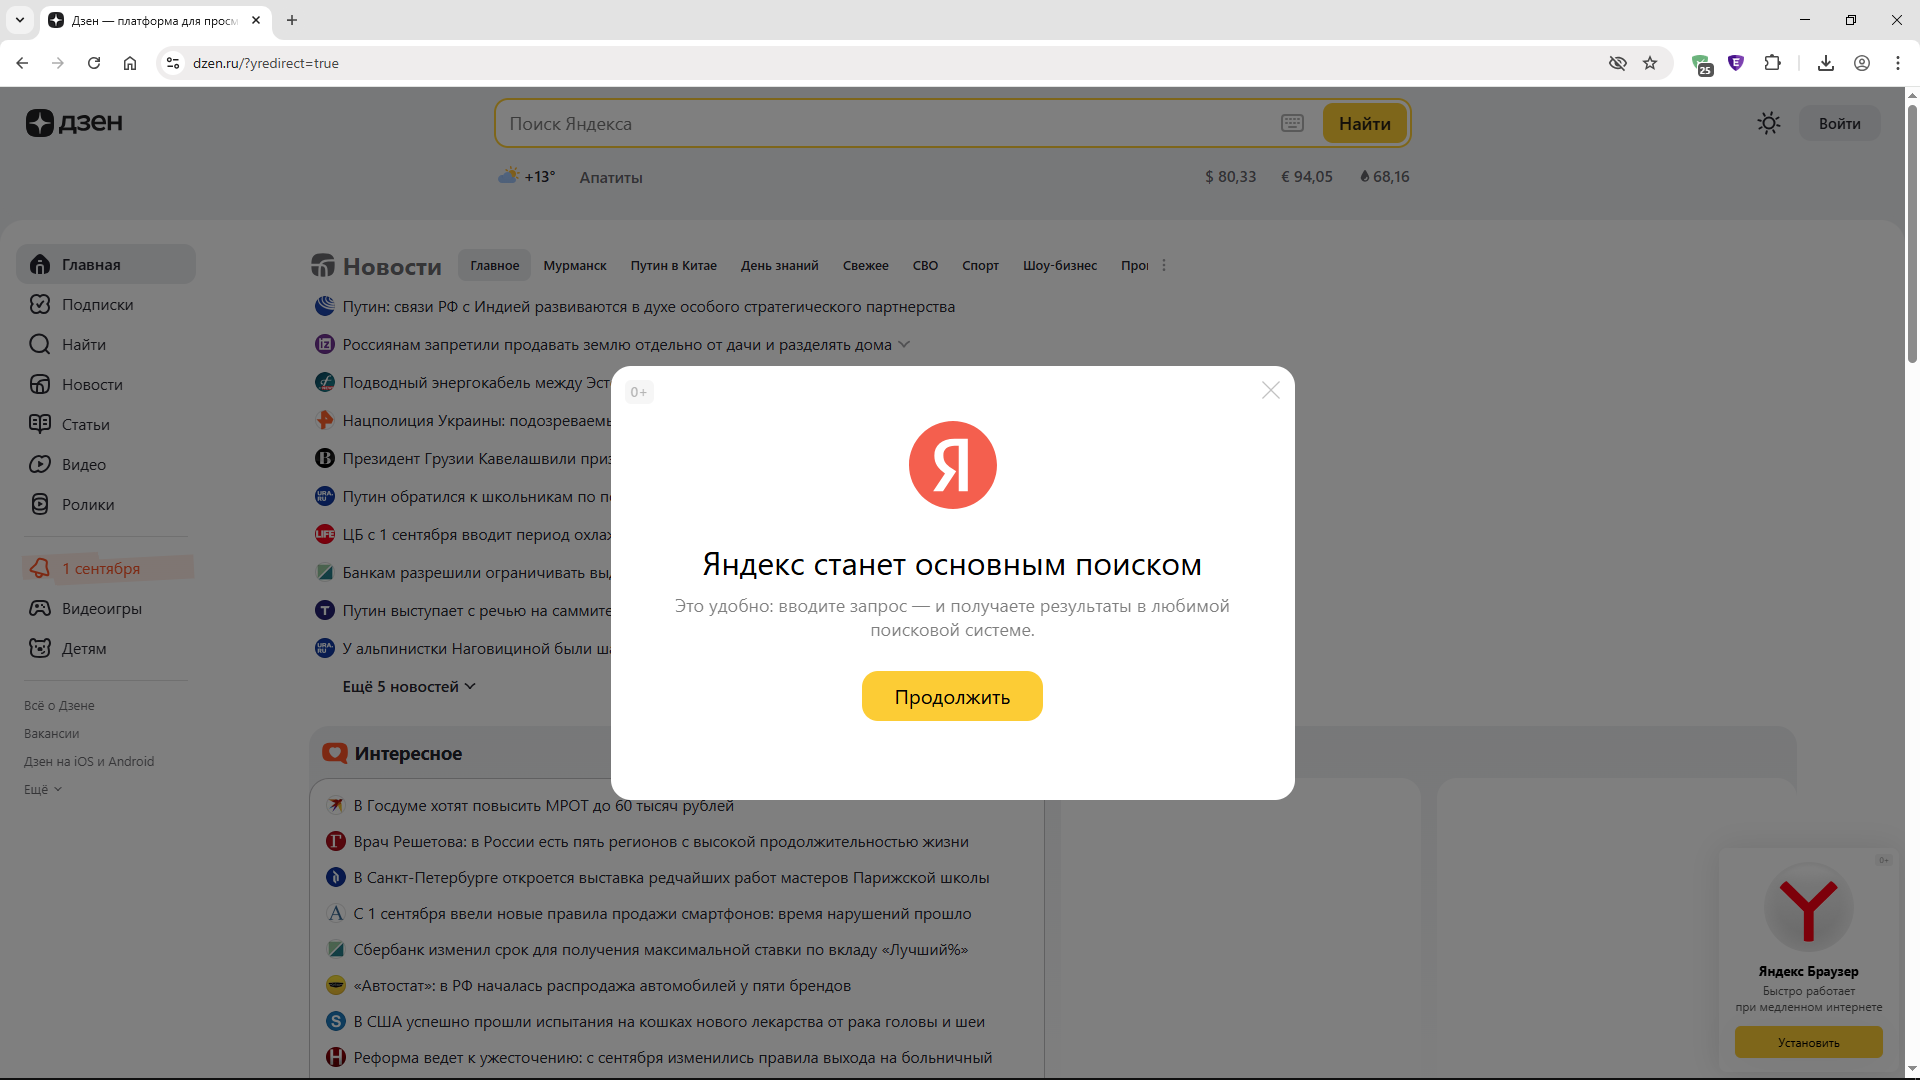The image size is (1920, 1080).
Task: Switch to the СВО news tab
Action: (925, 265)
